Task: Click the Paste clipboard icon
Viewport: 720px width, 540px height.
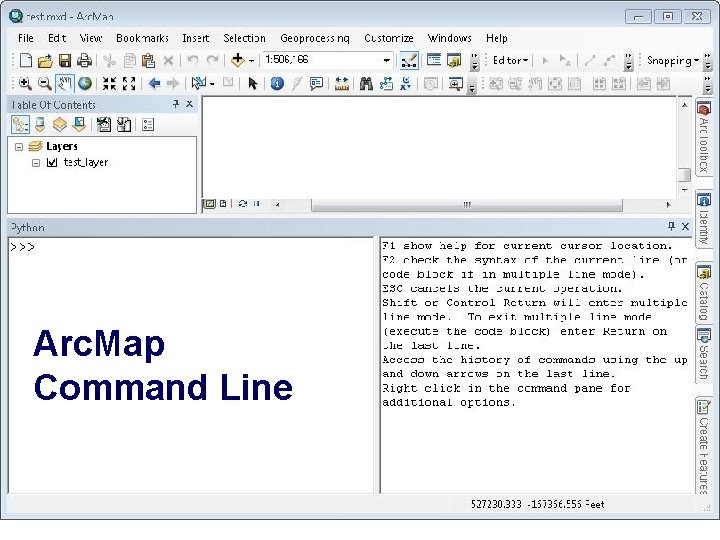Action: [148, 61]
